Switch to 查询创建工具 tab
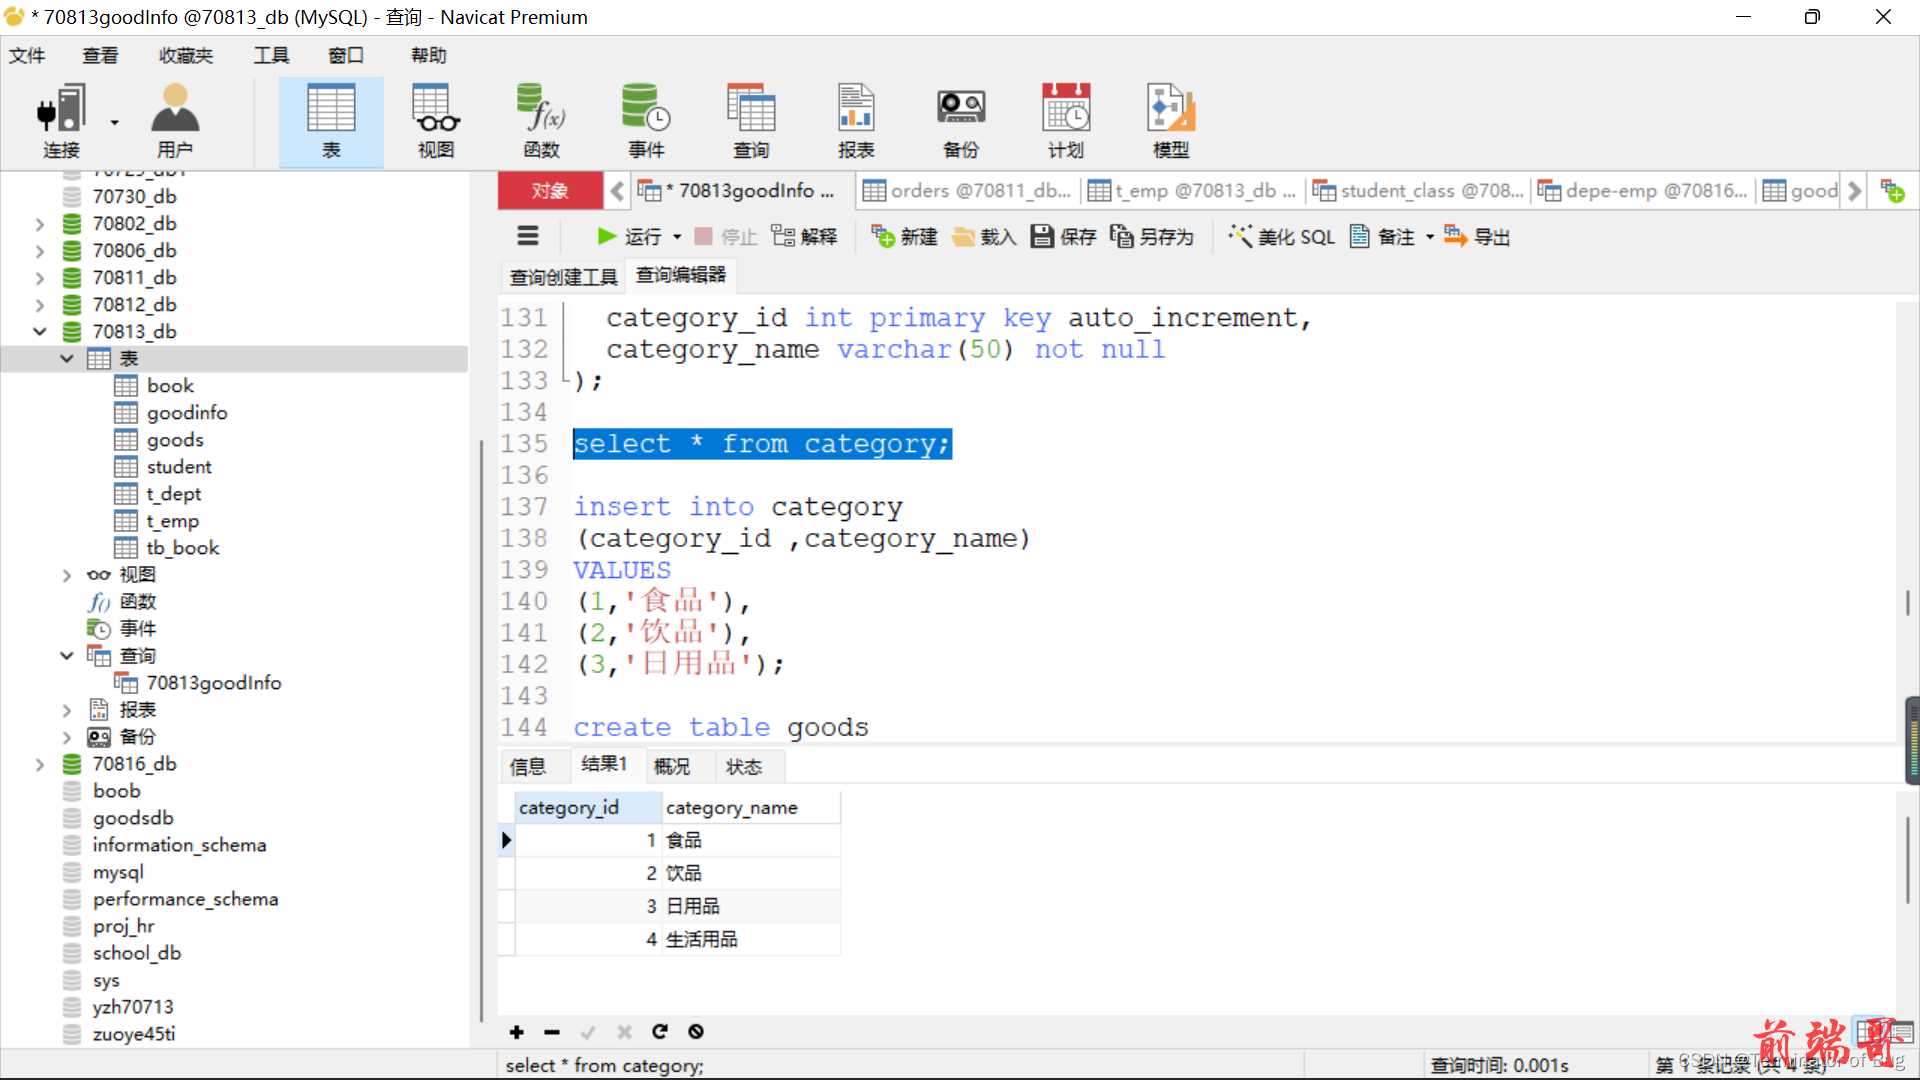 point(563,277)
